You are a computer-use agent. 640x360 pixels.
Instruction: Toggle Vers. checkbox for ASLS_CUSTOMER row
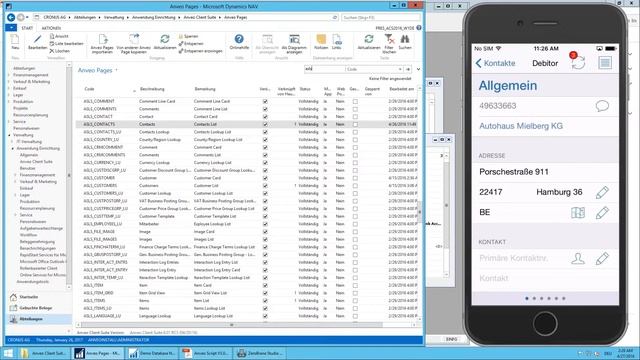(x=265, y=178)
